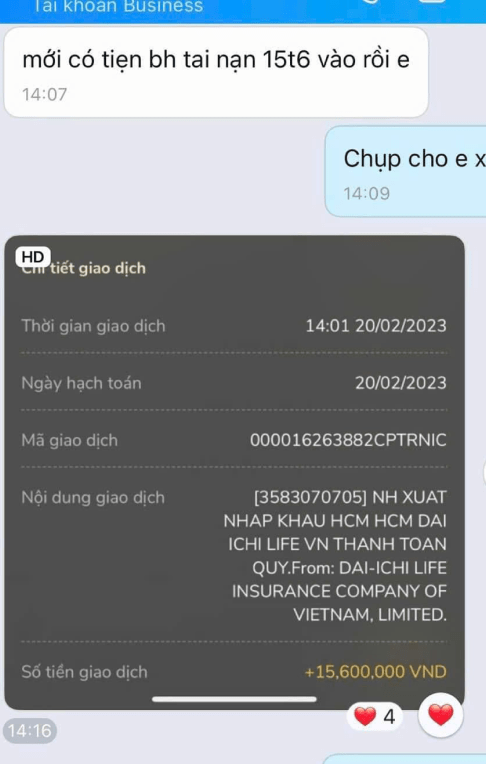Select the 'Chụp cho e x' reply bubble
This screenshot has height=764, width=486.
pos(406,171)
